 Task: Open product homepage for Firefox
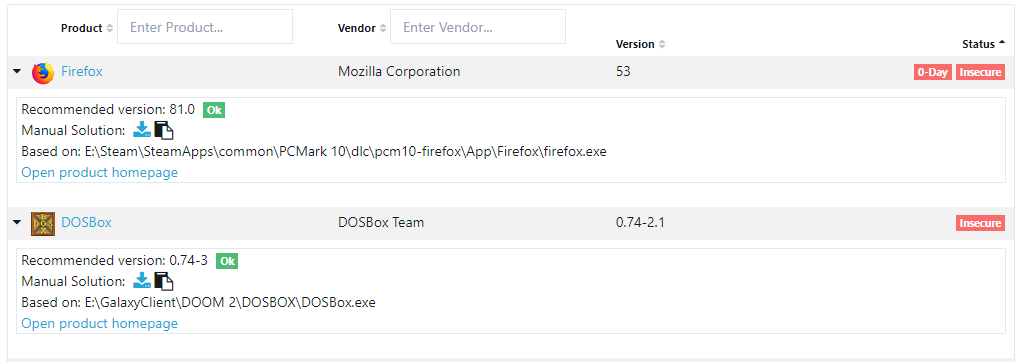coord(99,173)
